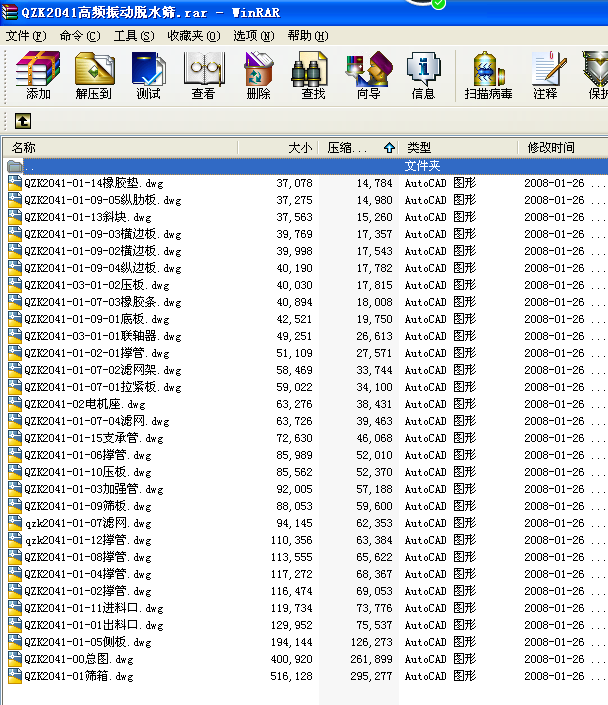Open the File (文件) menu
This screenshot has height=705, width=608.
click(26, 36)
